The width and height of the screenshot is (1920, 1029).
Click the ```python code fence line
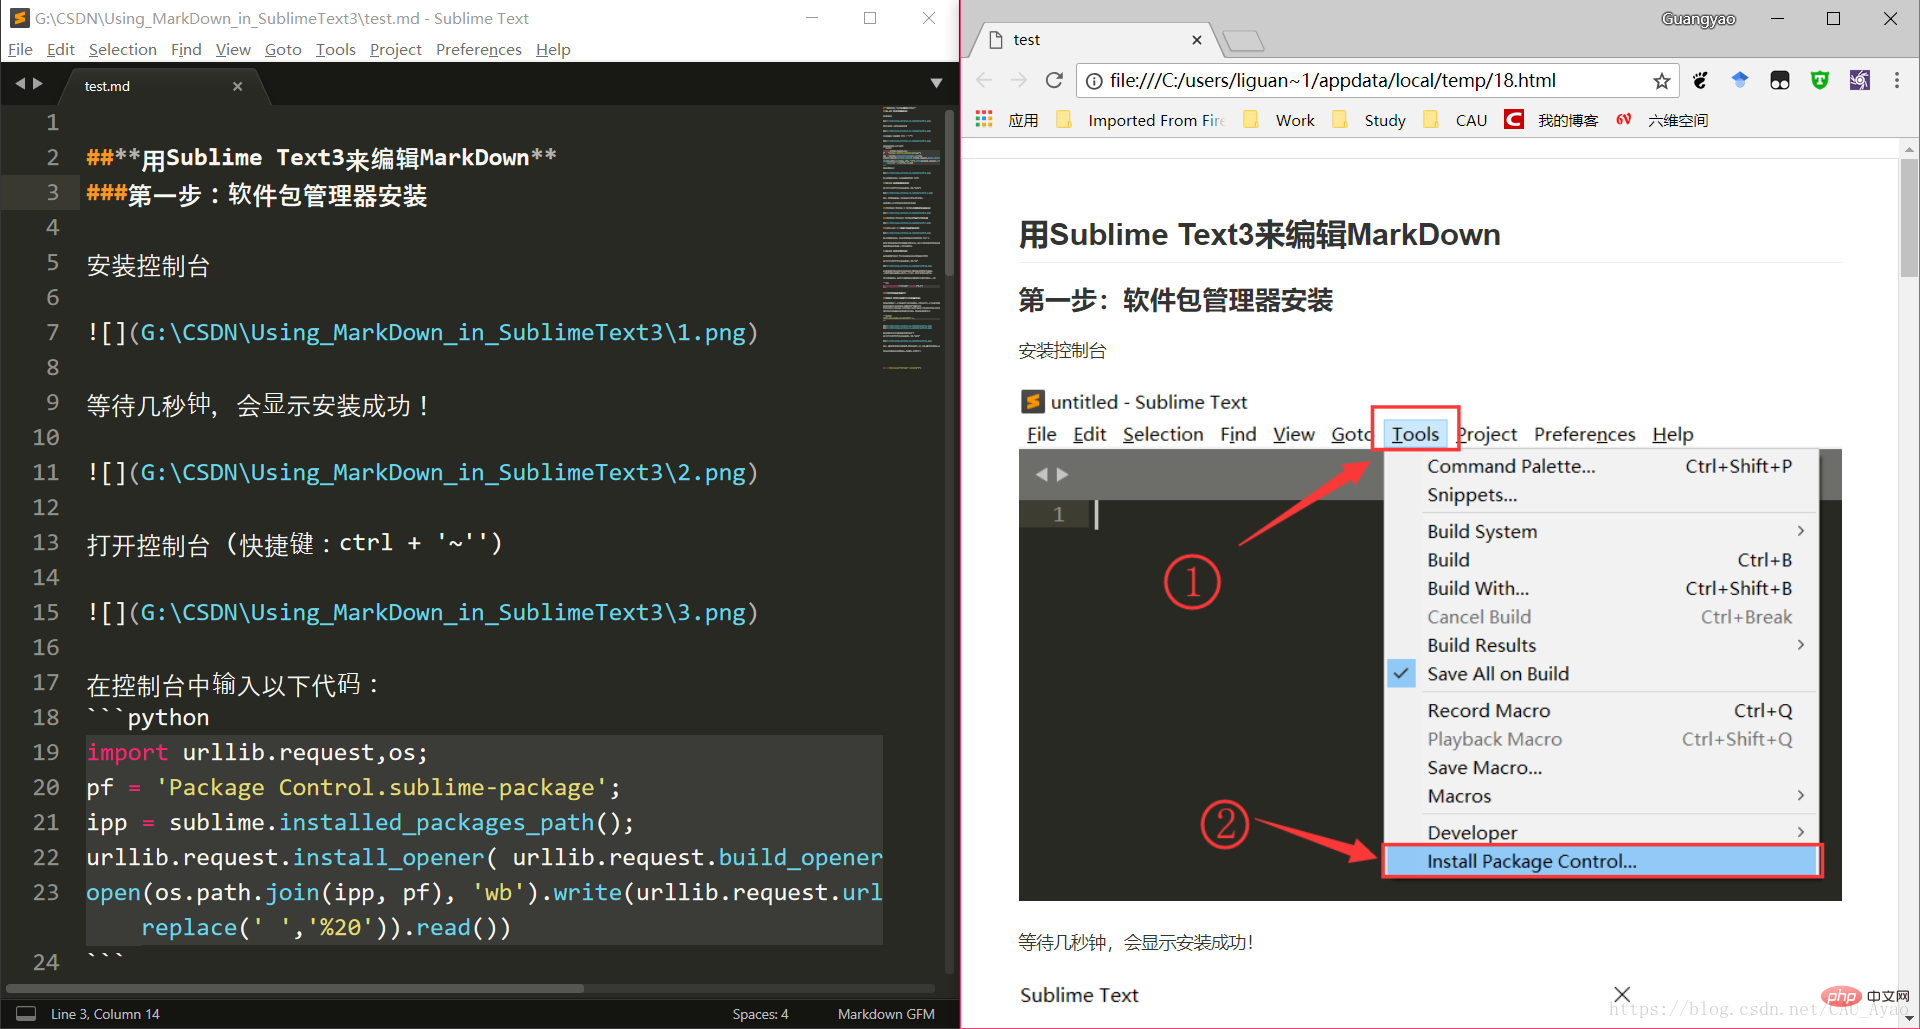point(148,717)
